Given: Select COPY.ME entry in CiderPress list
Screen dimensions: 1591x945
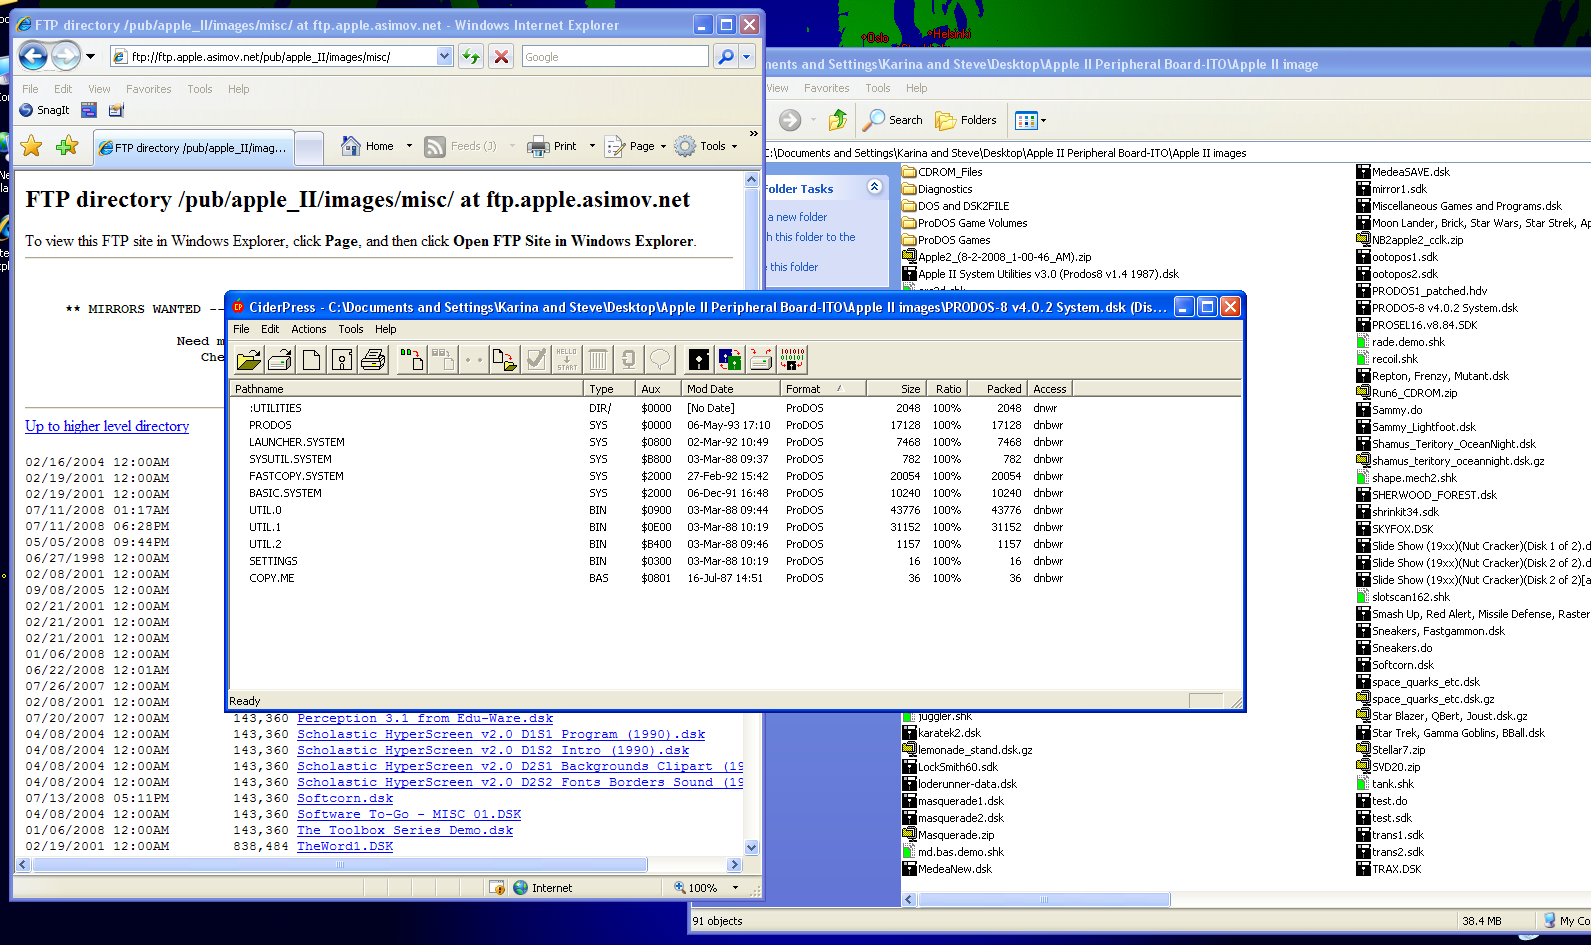Looking at the screenshot, I should click(x=271, y=578).
